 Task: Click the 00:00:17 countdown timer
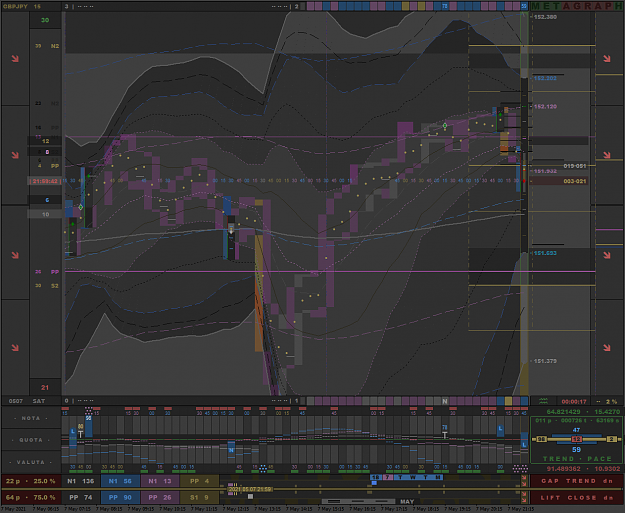pos(574,401)
